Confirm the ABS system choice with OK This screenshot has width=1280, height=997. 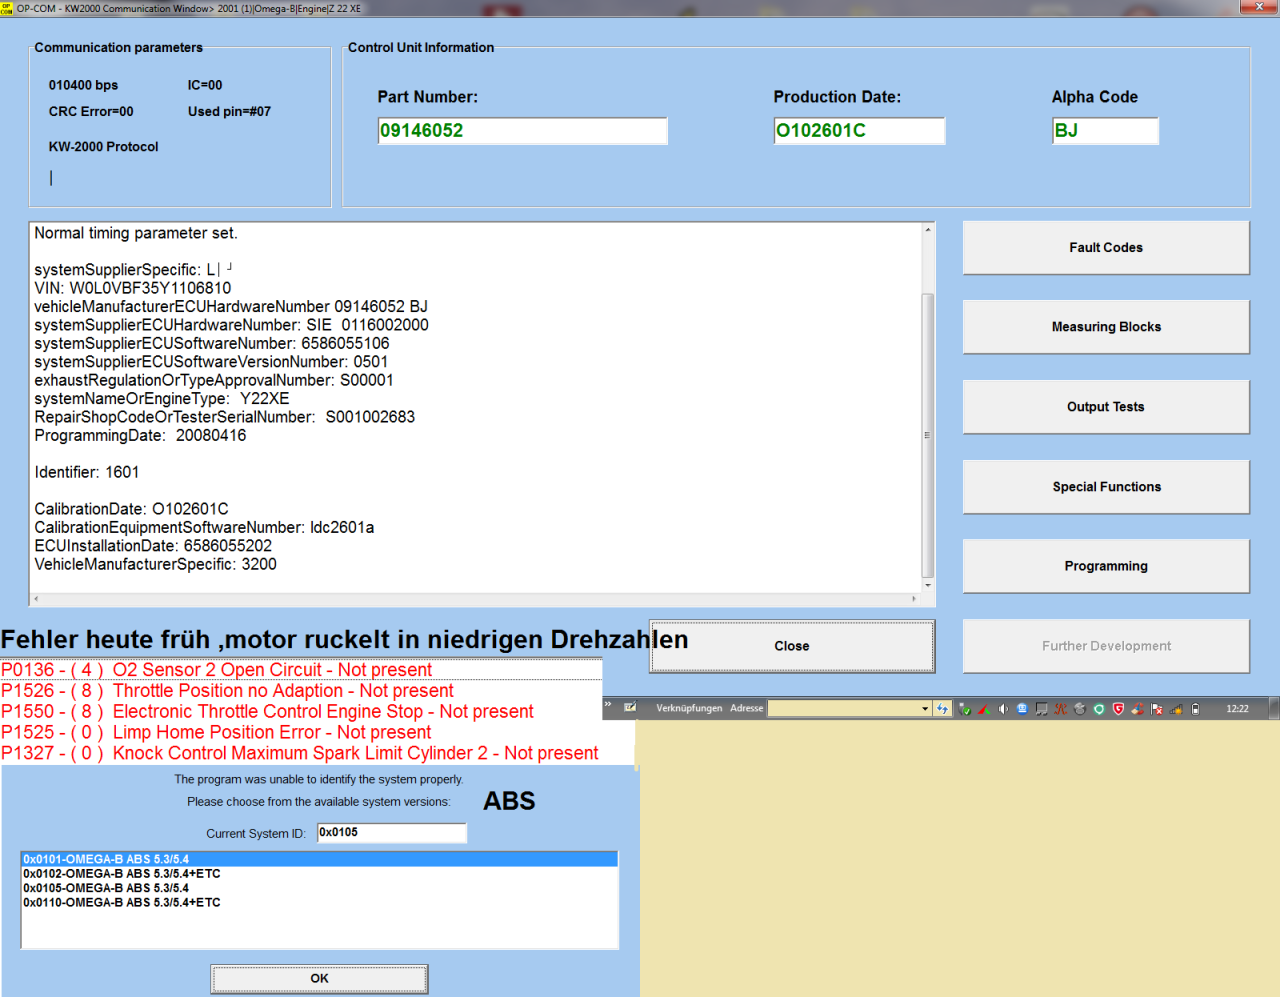[x=319, y=978]
